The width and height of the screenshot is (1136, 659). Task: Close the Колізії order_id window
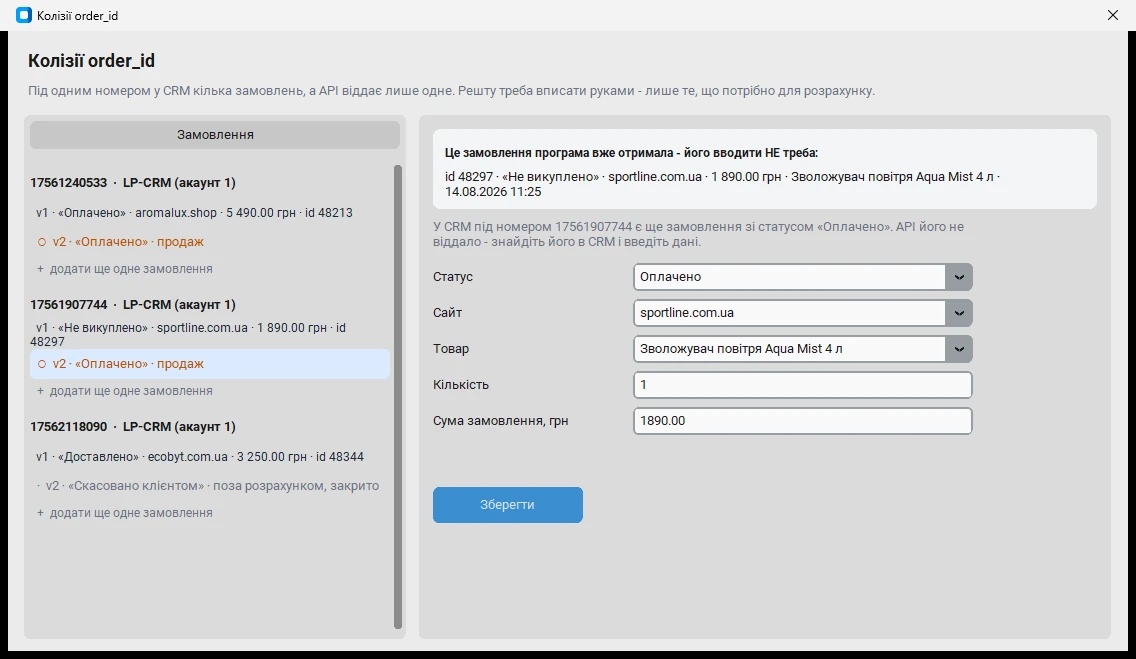click(x=1113, y=15)
